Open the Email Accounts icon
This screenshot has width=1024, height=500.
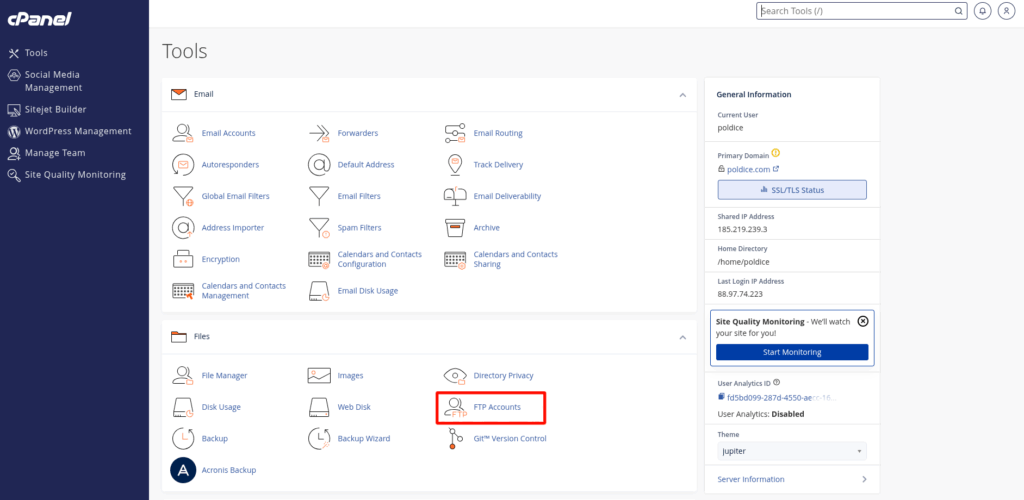[x=183, y=133]
